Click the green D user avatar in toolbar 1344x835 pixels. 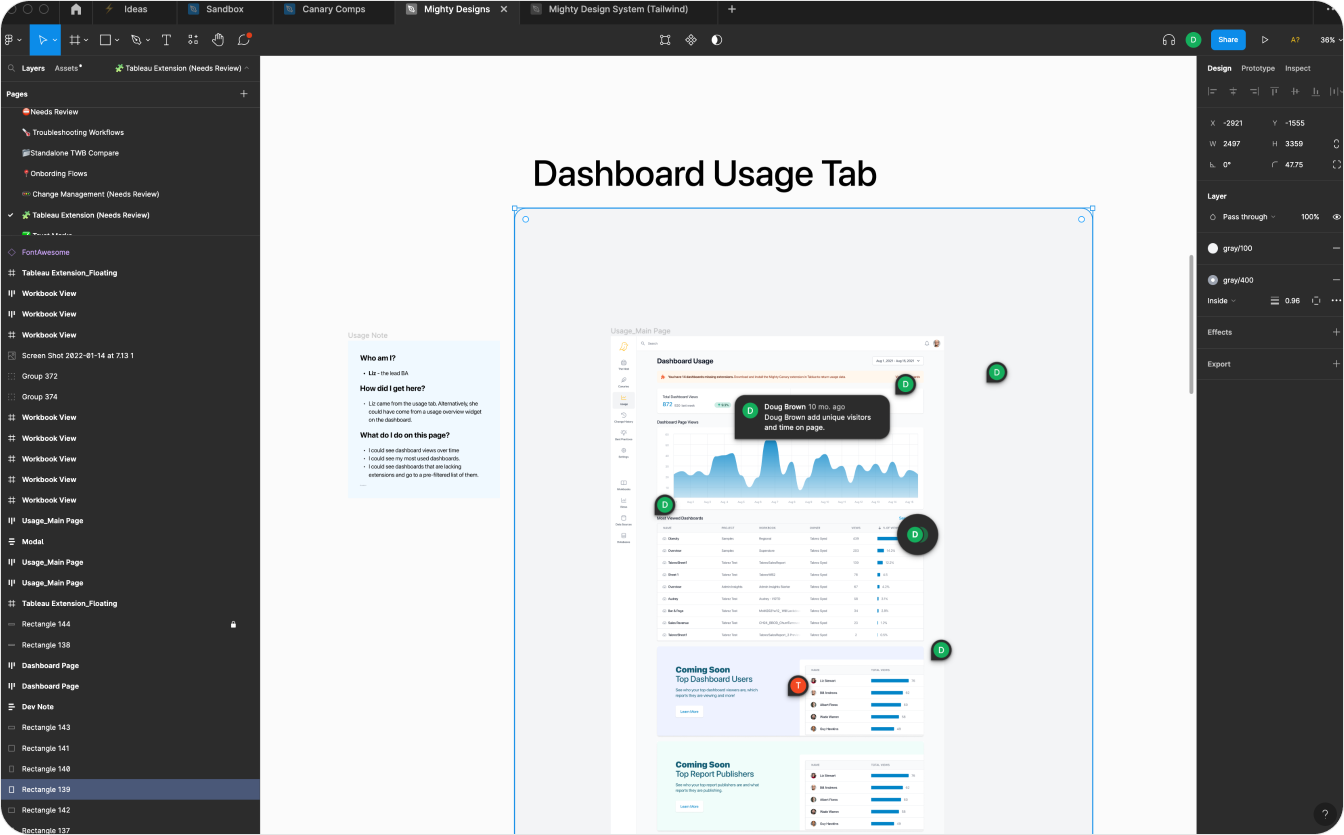coord(1193,40)
